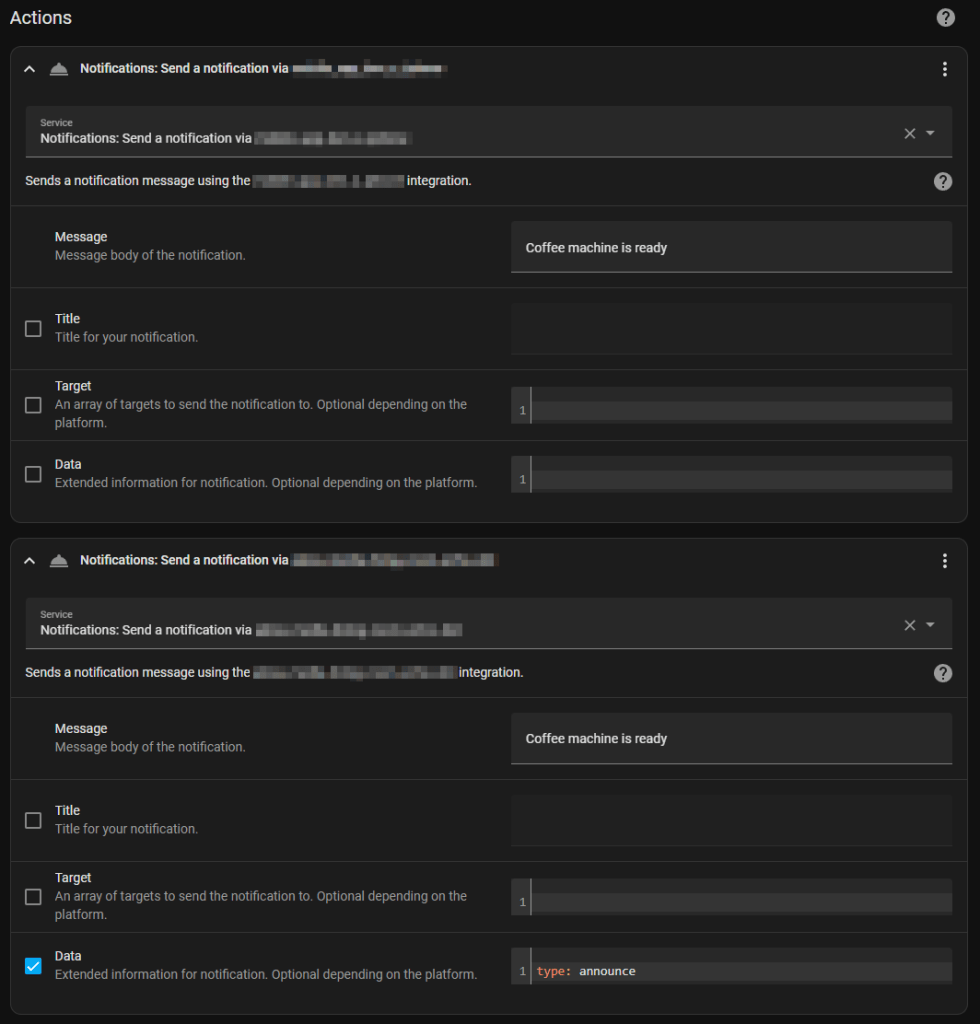Click the first action's notification bell icon
The width and height of the screenshot is (980, 1024).
(59, 69)
